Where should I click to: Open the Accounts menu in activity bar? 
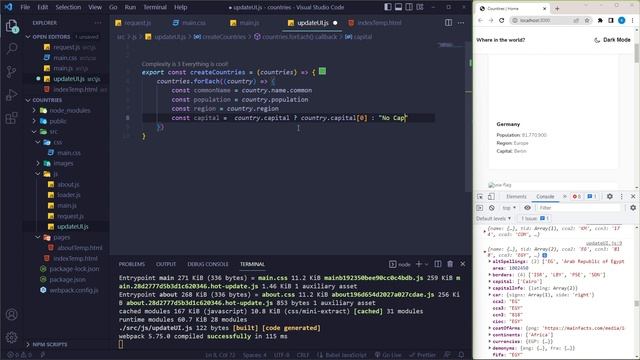point(12,314)
